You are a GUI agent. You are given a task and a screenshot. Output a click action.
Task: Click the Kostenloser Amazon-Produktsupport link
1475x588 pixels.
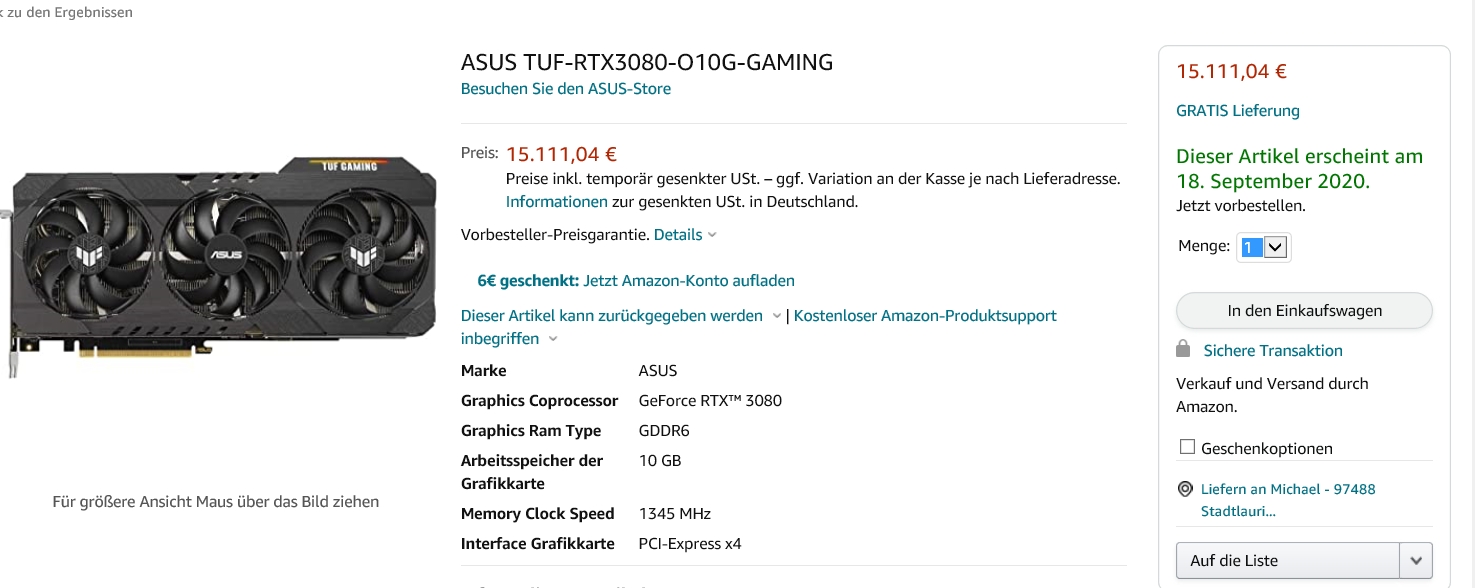pyautogui.click(x=925, y=315)
